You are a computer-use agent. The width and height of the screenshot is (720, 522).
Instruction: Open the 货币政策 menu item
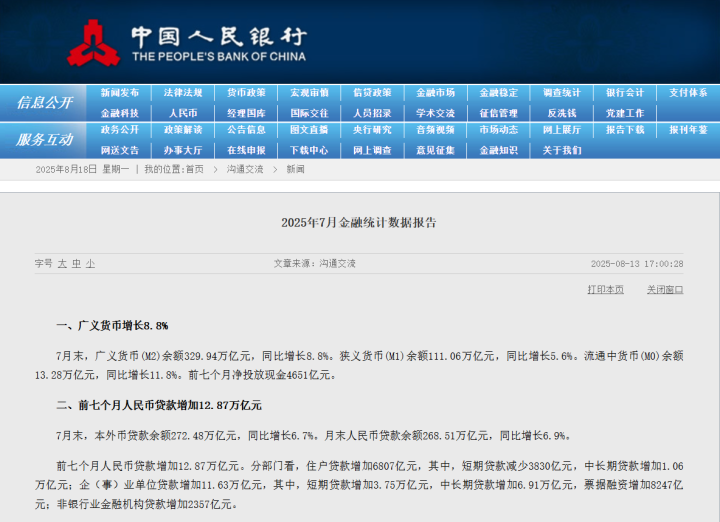click(246, 93)
